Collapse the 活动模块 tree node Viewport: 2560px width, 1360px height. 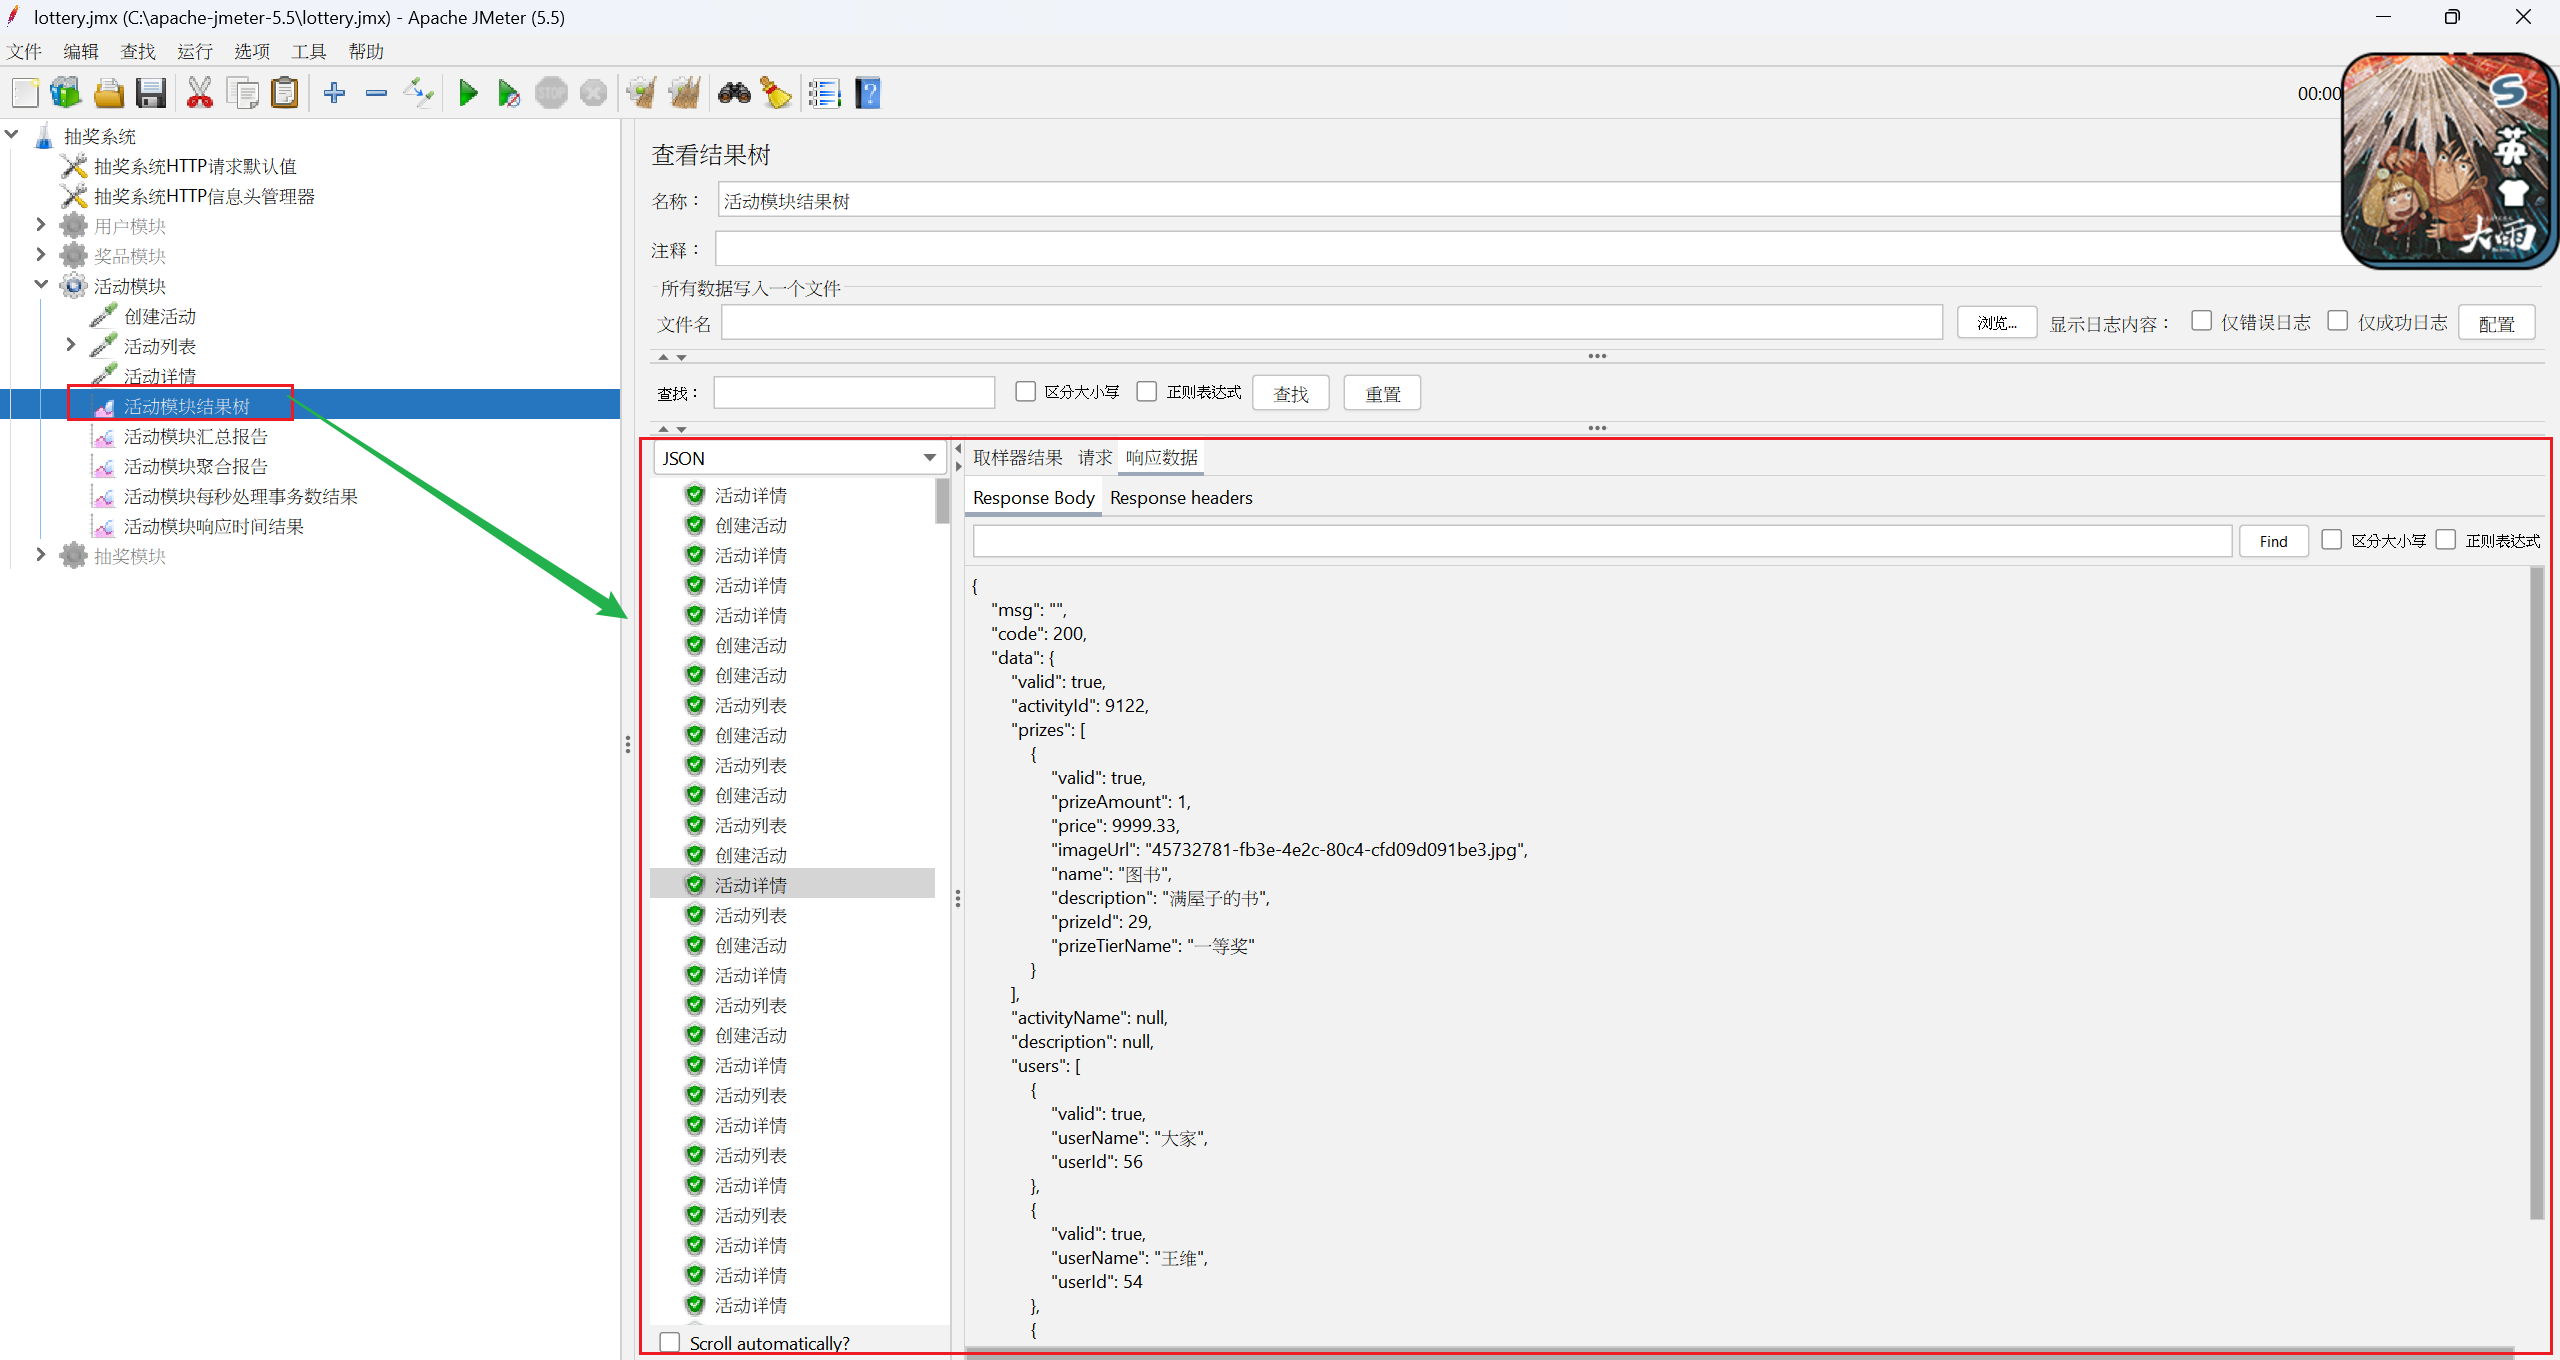(x=41, y=285)
